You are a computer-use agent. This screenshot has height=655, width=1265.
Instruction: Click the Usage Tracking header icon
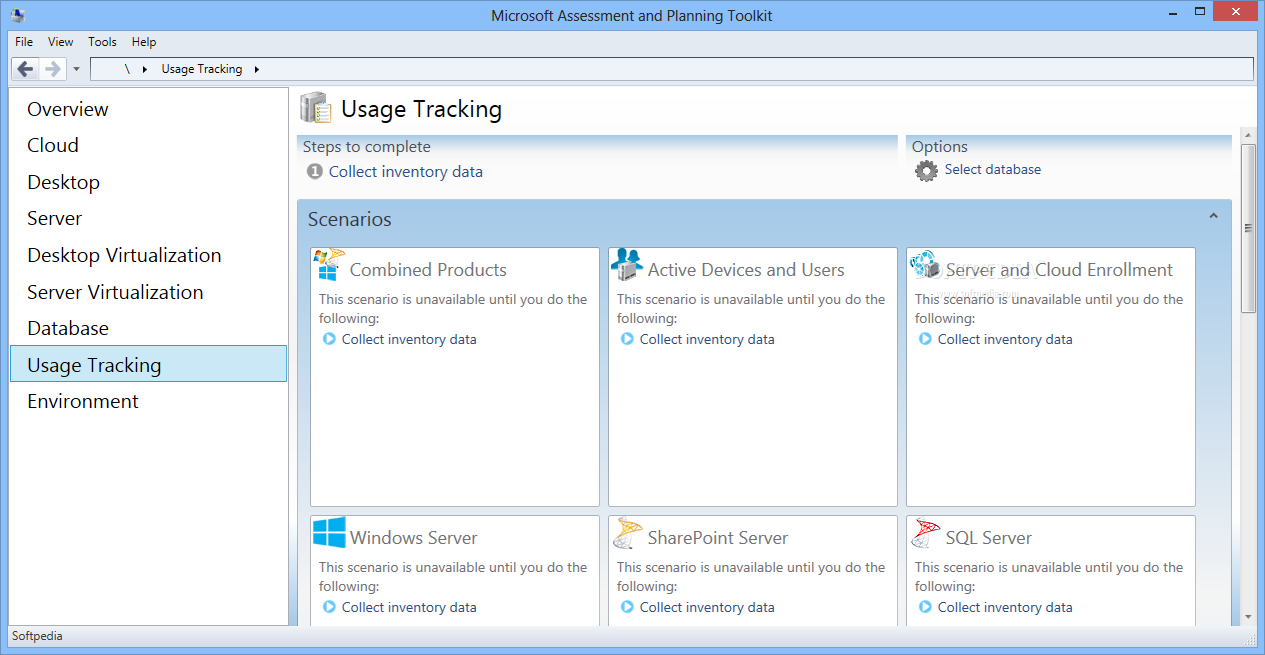(316, 108)
